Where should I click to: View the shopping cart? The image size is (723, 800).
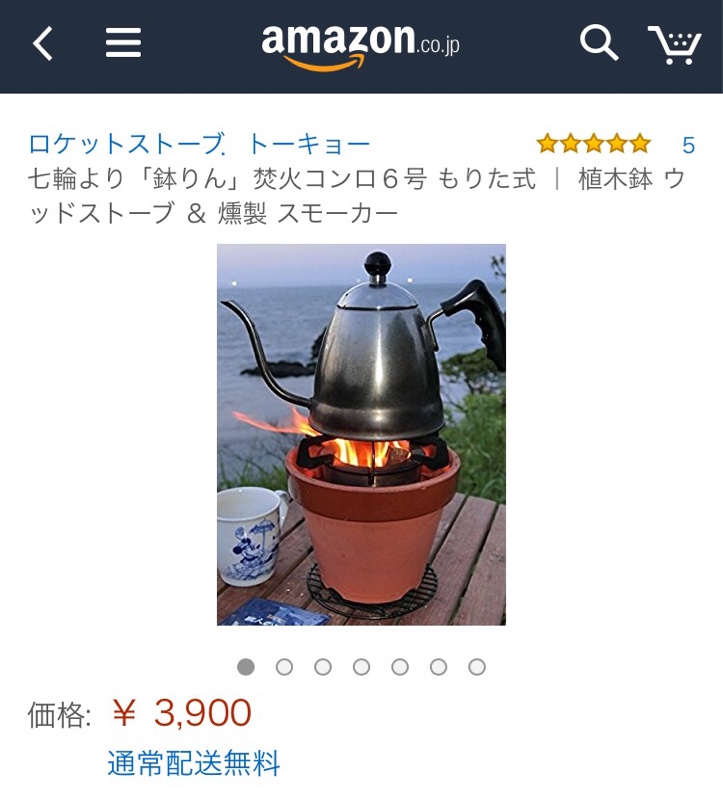click(675, 45)
